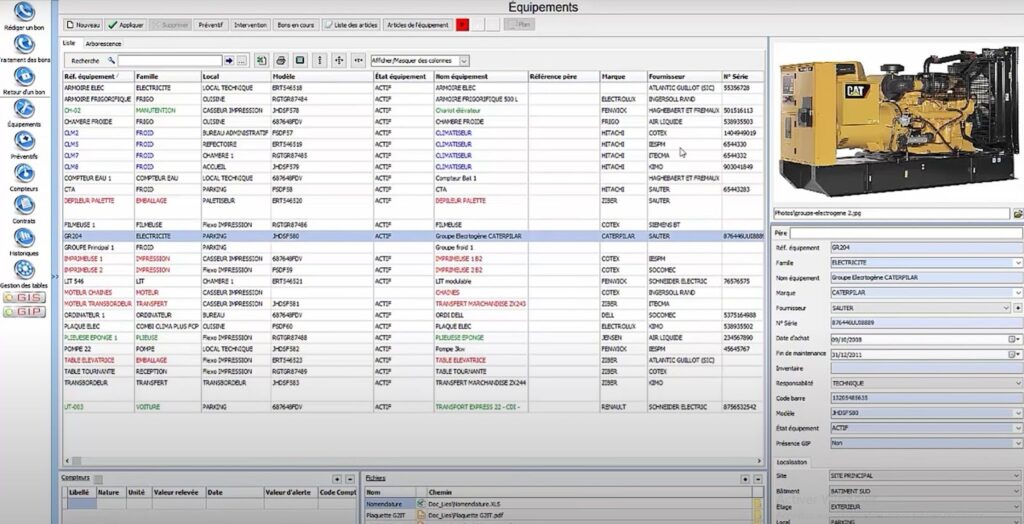This screenshot has width=1024, height=524.
Task: Click the Nouveau button
Action: (82, 24)
